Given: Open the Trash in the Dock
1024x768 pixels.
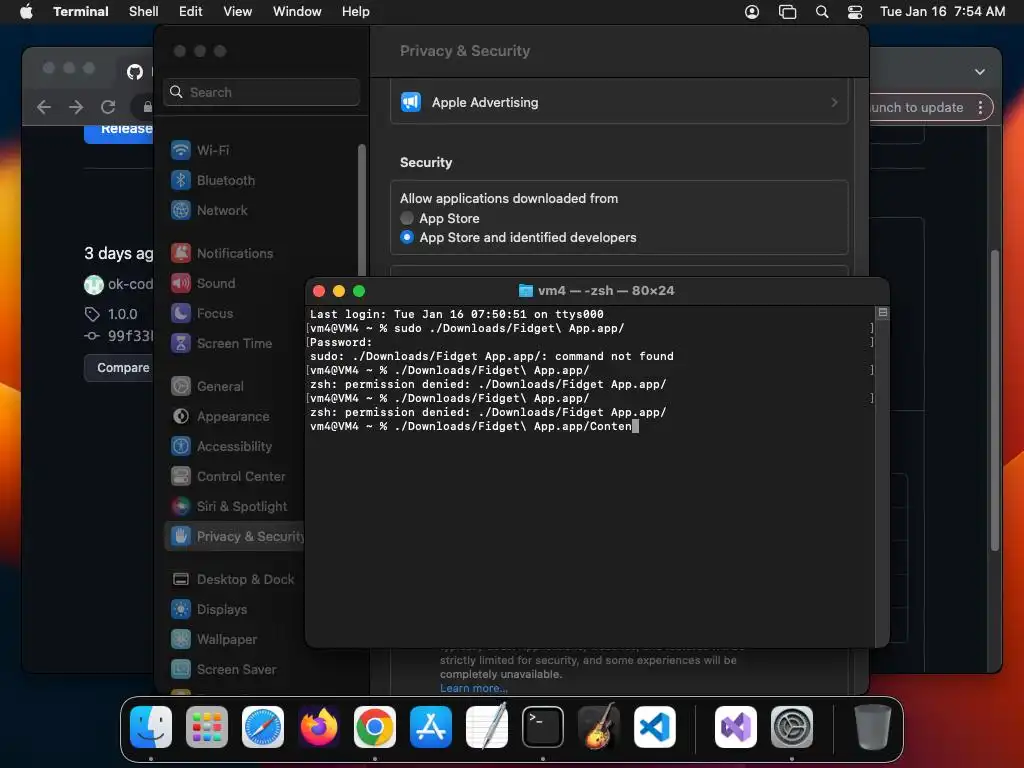Looking at the screenshot, I should [x=872, y=726].
